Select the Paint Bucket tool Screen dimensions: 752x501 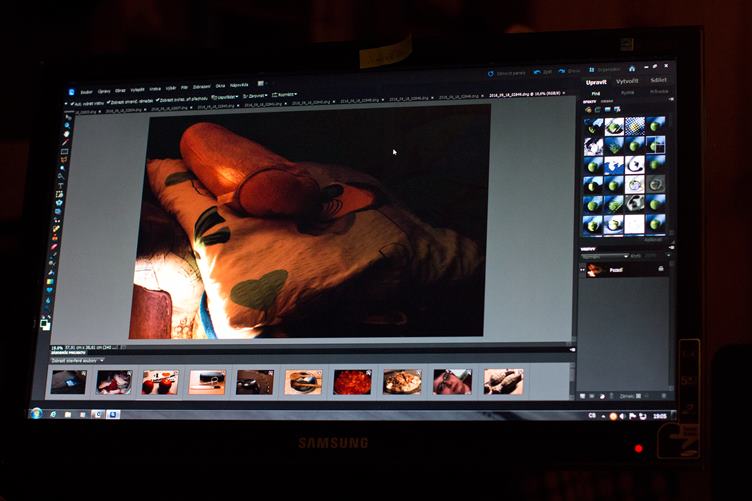tap(51, 273)
